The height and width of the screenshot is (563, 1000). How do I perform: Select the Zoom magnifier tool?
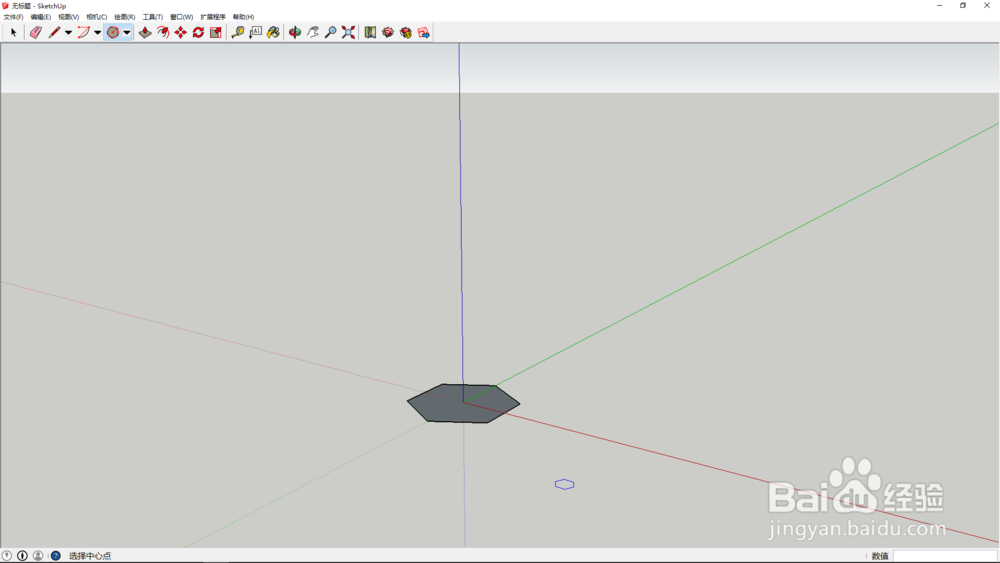pos(330,33)
